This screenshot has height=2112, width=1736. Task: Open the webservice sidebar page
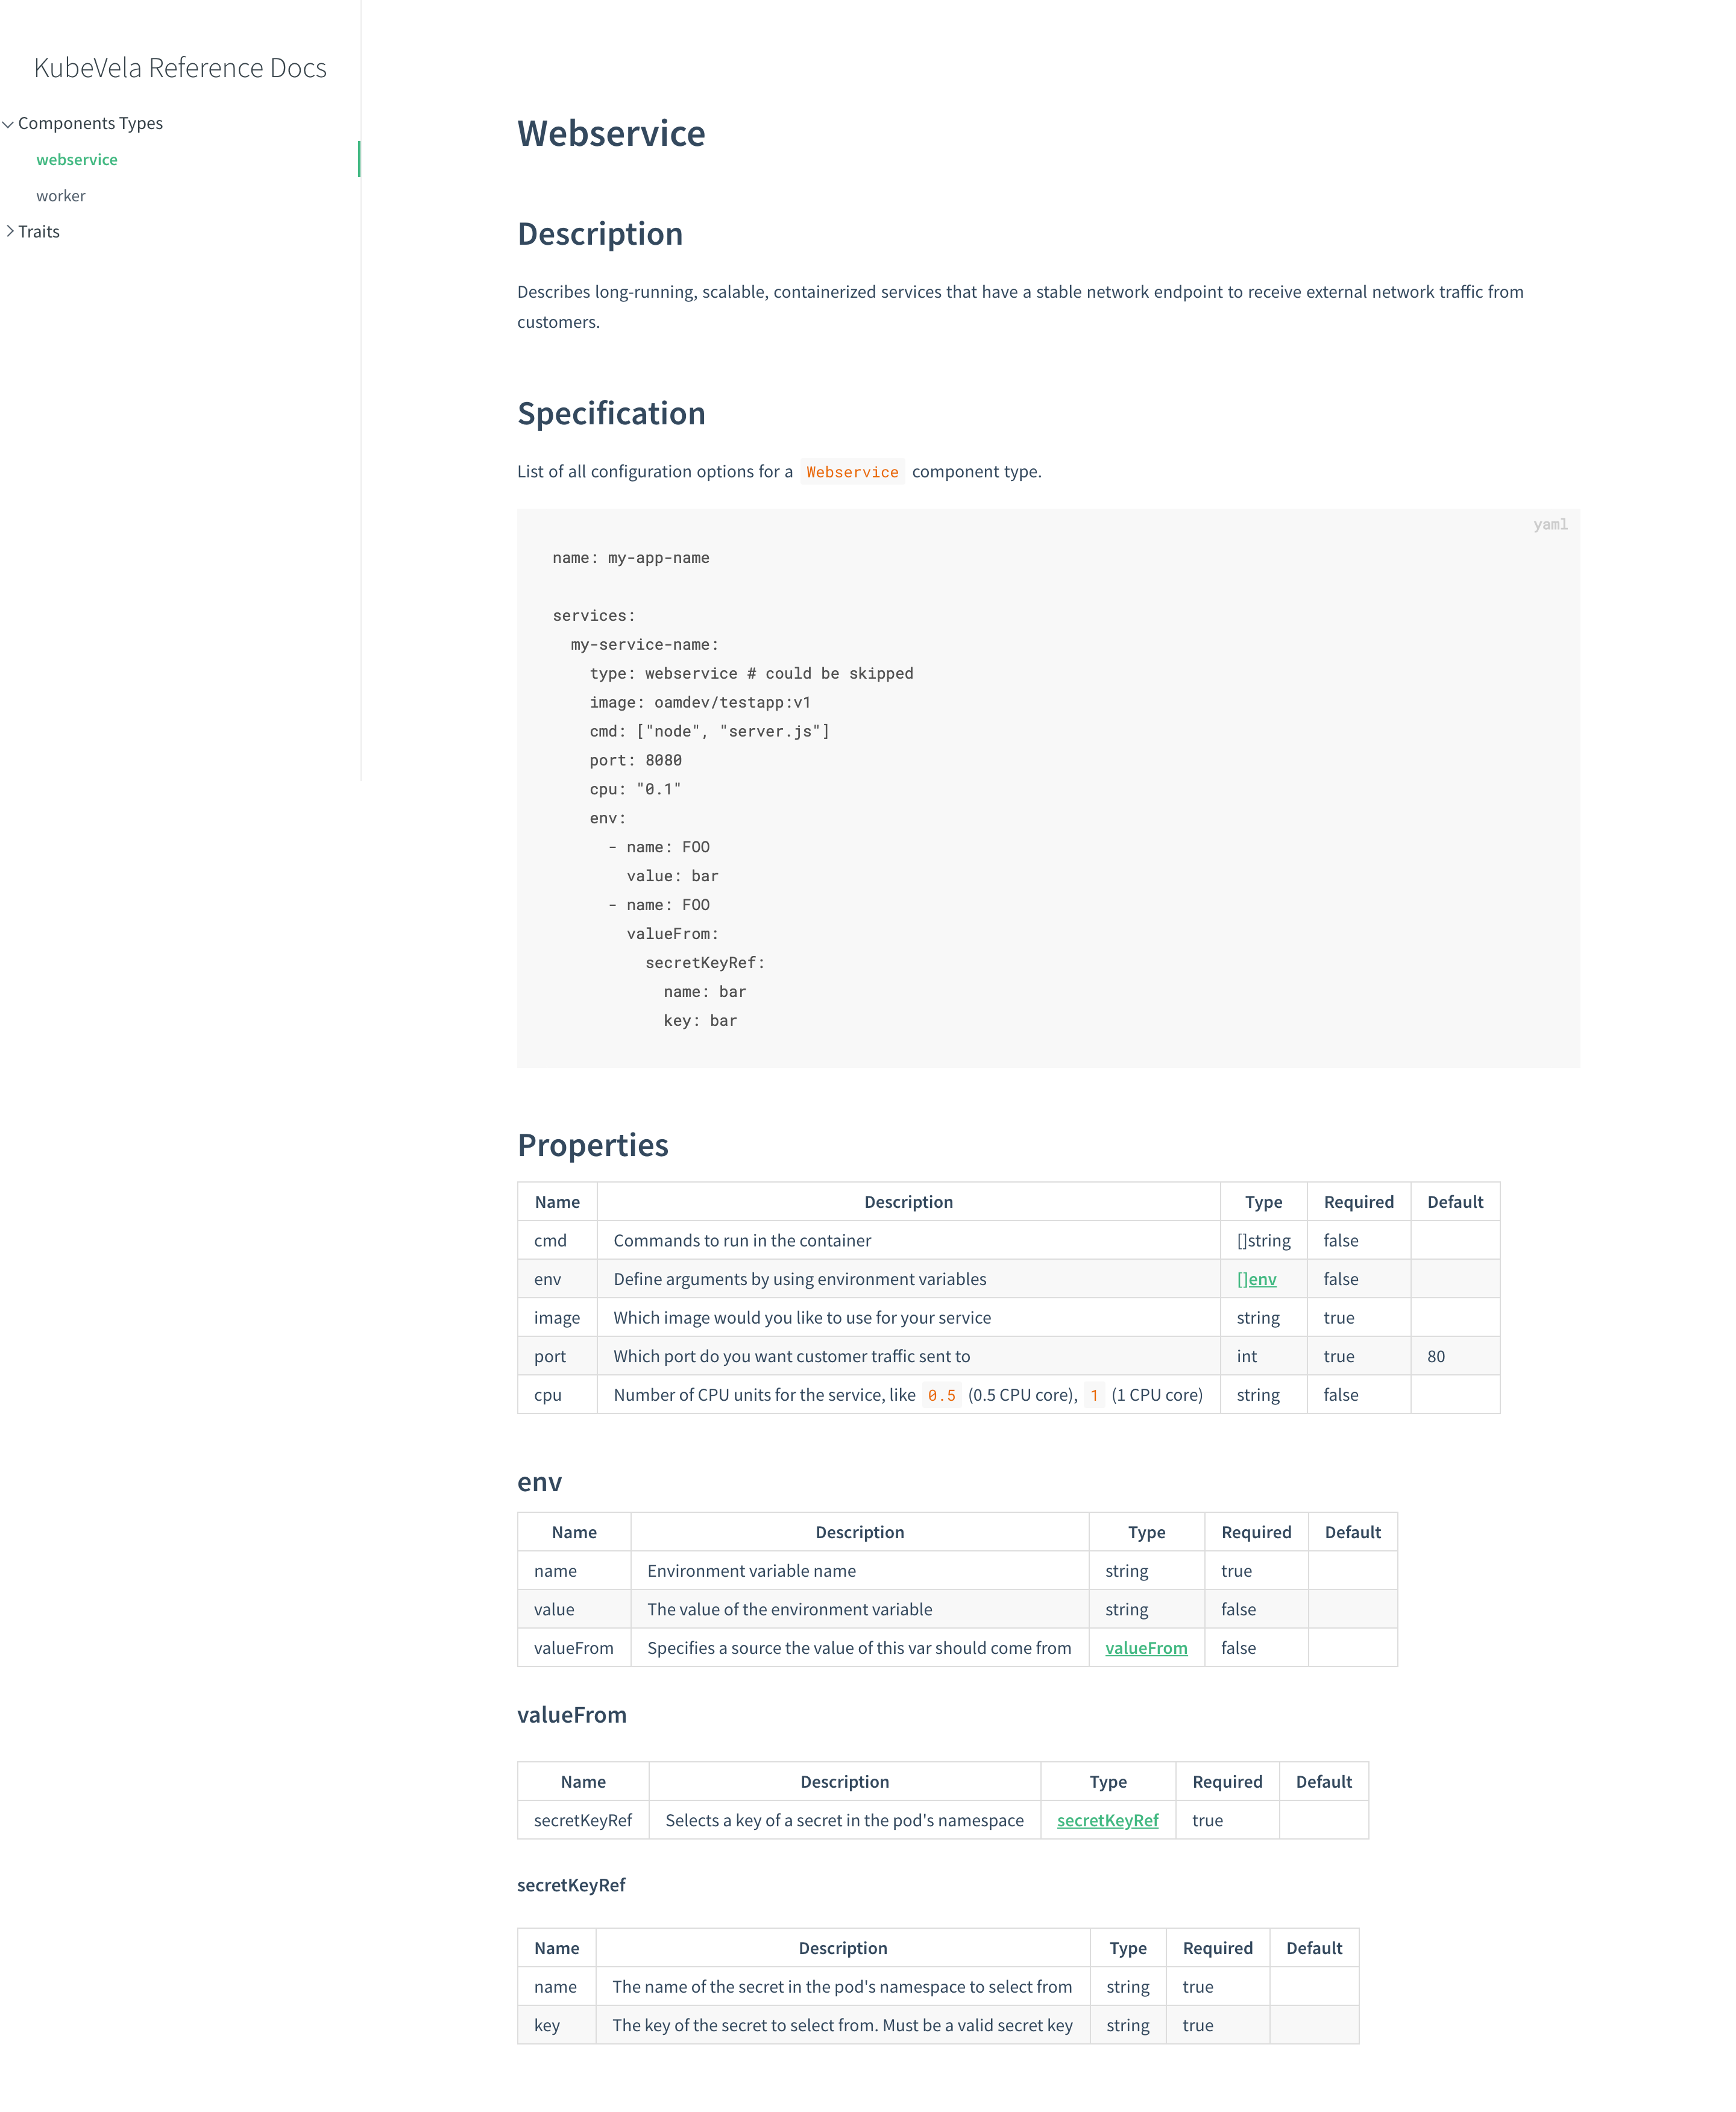77,160
